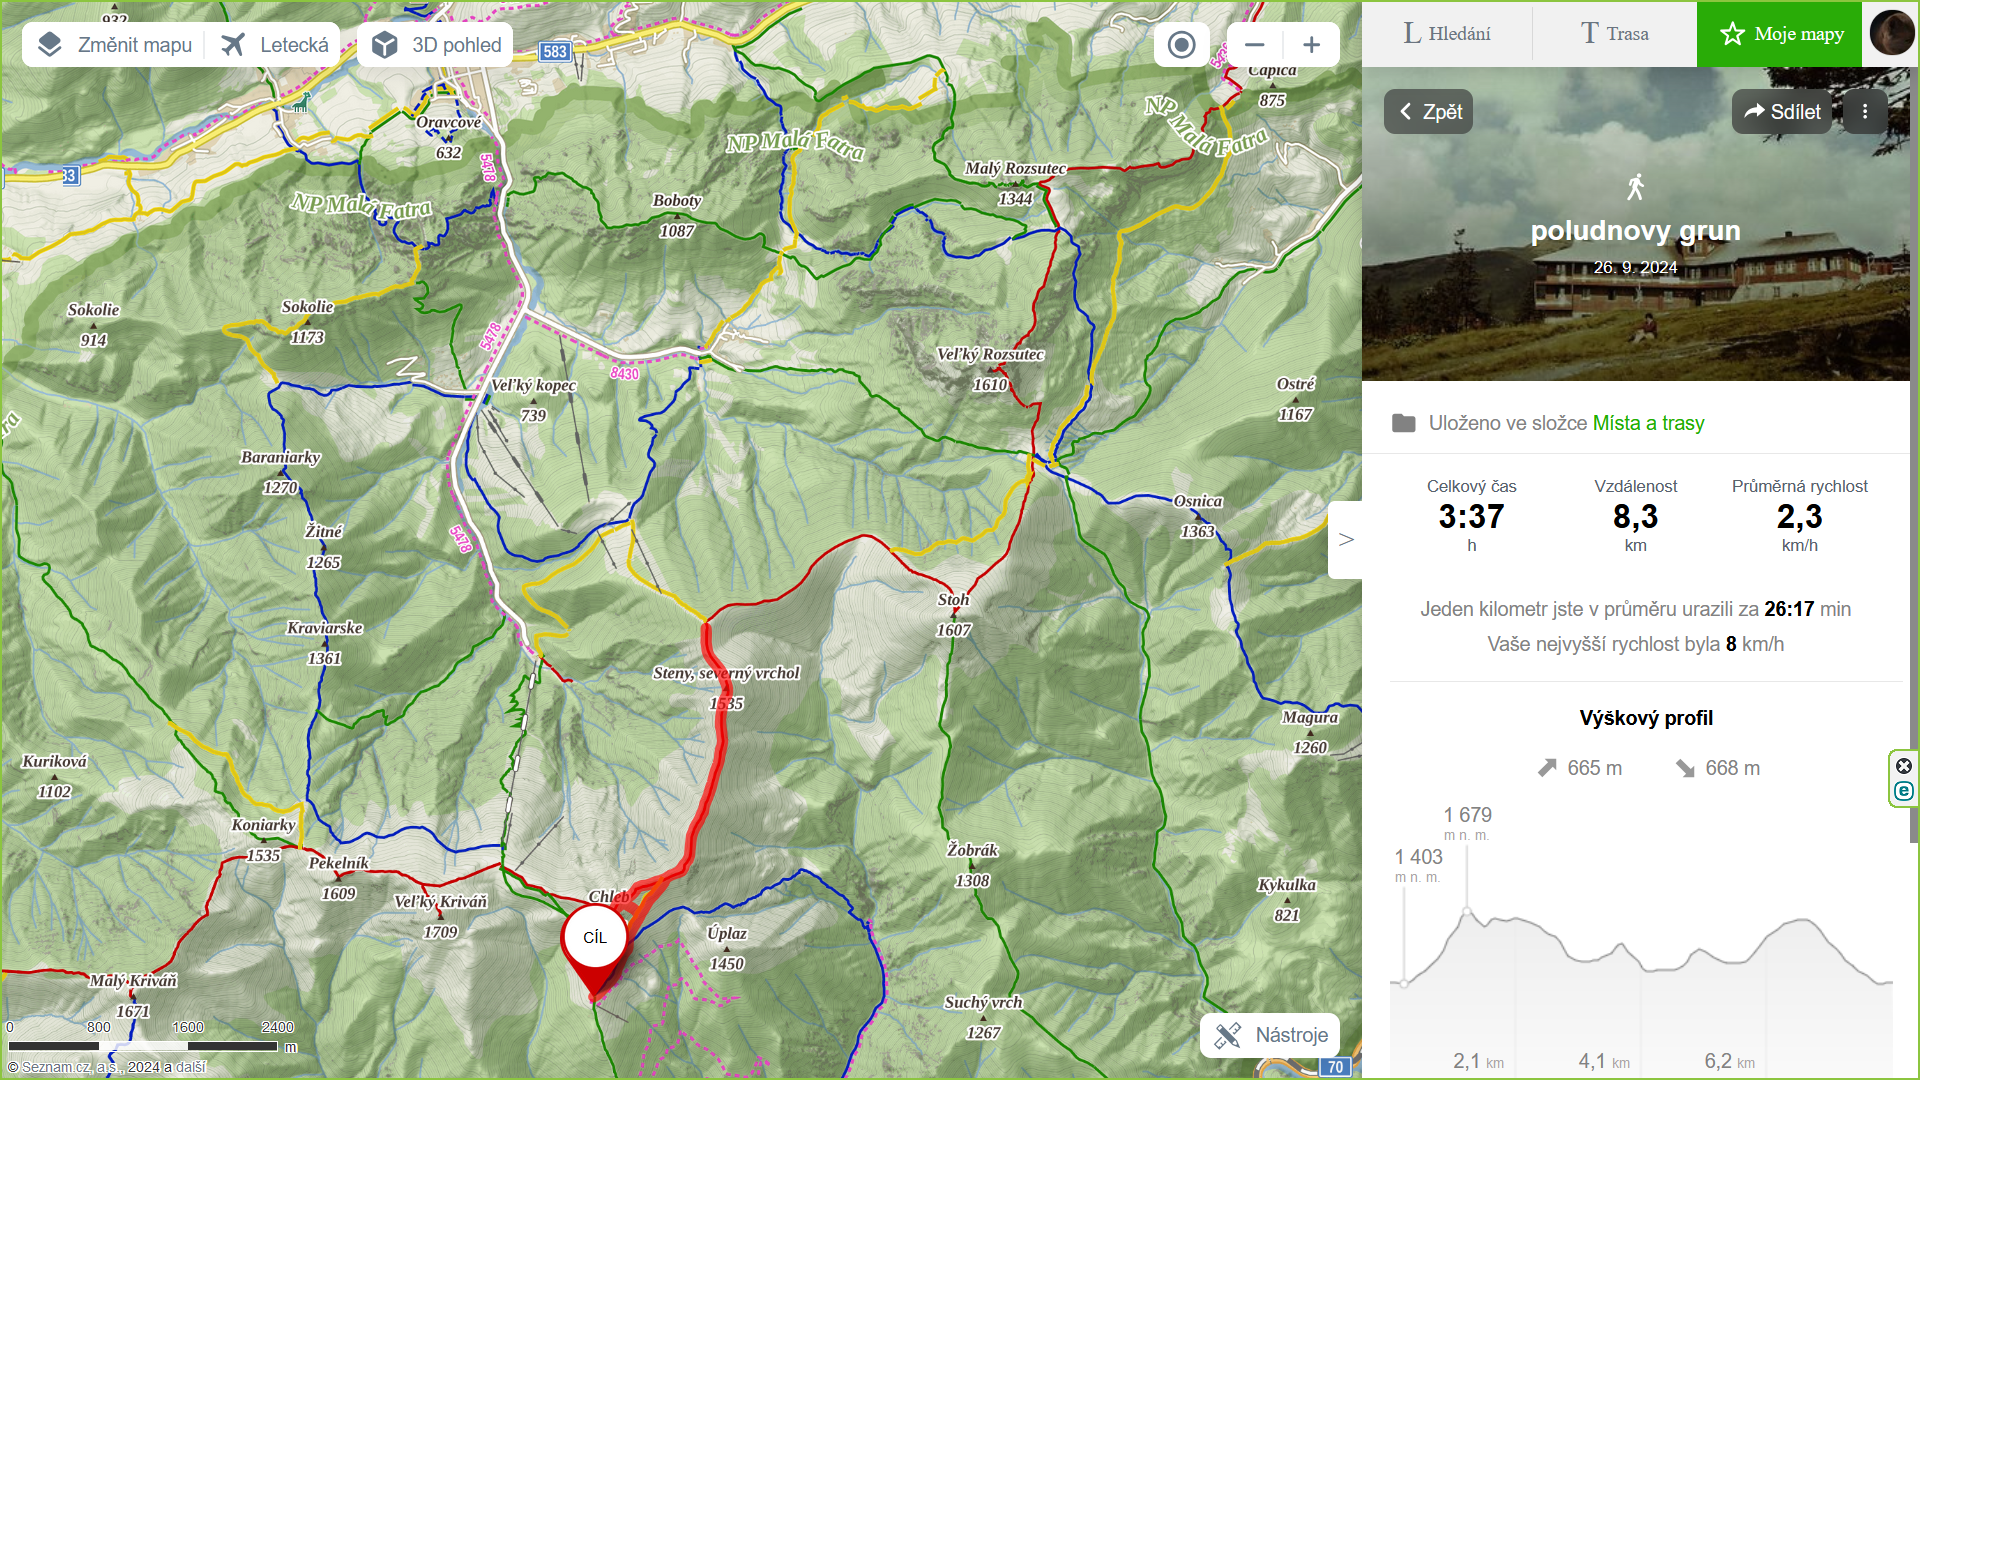Open the Nástroje tools button
Viewport: 2004px width, 1548px height.
point(1270,1035)
